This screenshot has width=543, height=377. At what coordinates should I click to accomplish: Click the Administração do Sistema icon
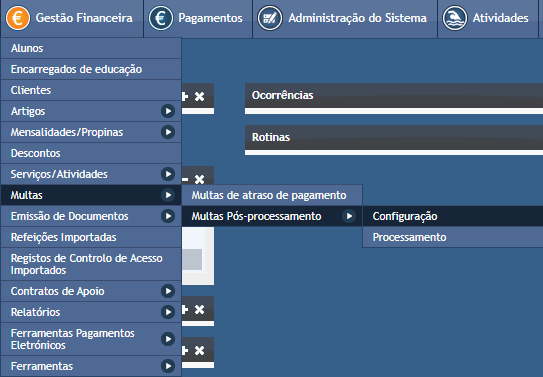coord(270,18)
